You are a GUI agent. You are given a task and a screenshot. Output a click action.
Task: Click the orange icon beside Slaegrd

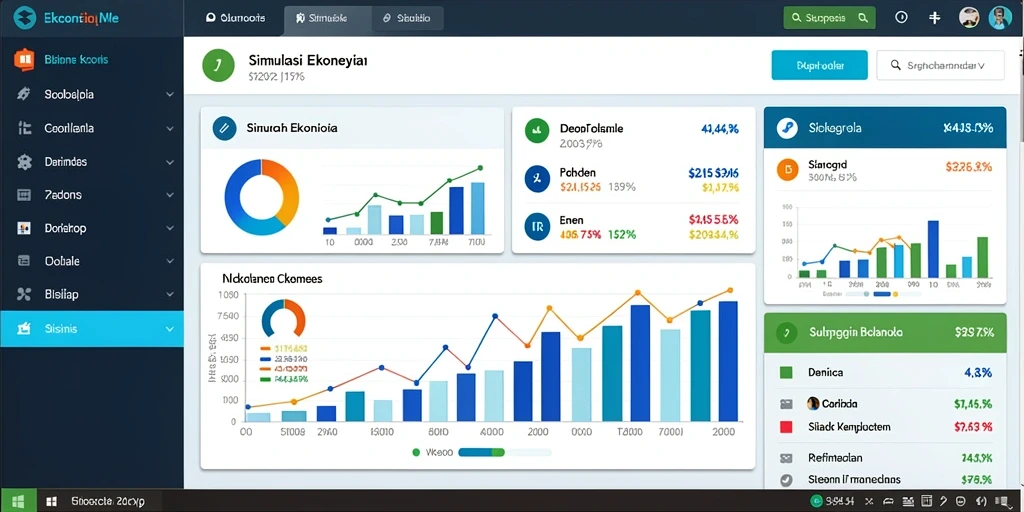(788, 169)
